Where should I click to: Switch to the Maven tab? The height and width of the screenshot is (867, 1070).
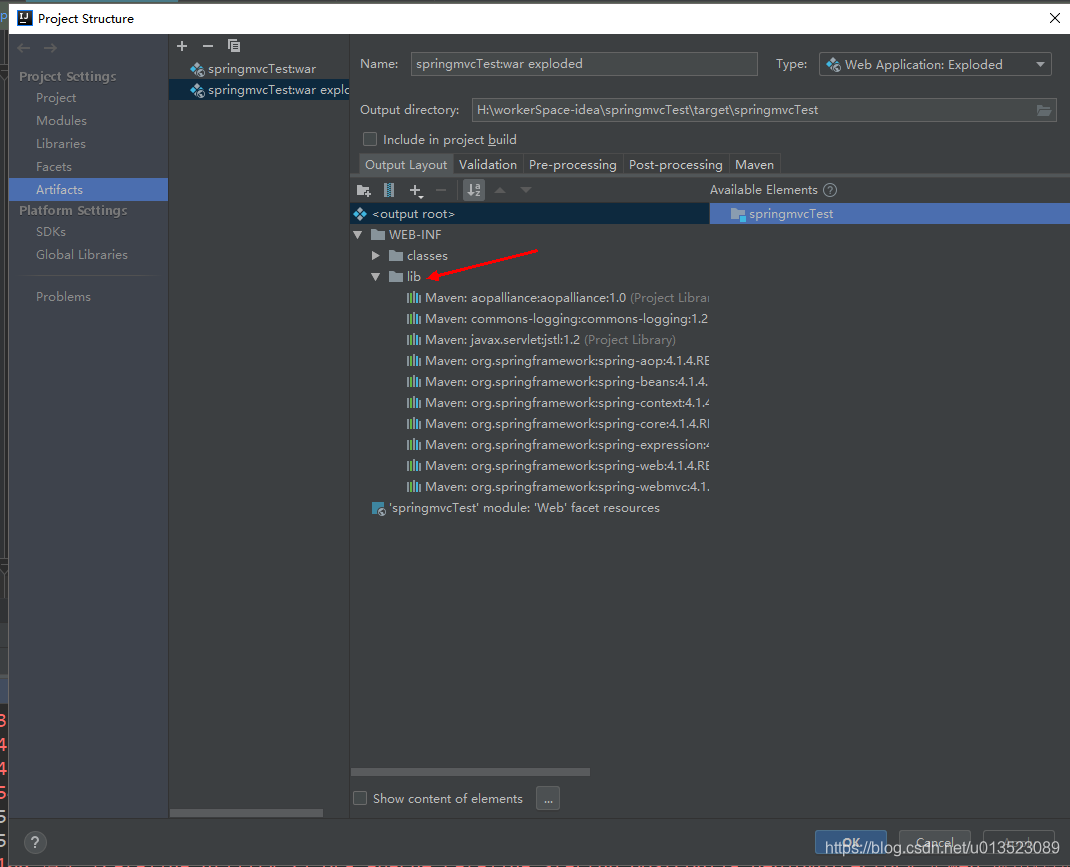(754, 164)
